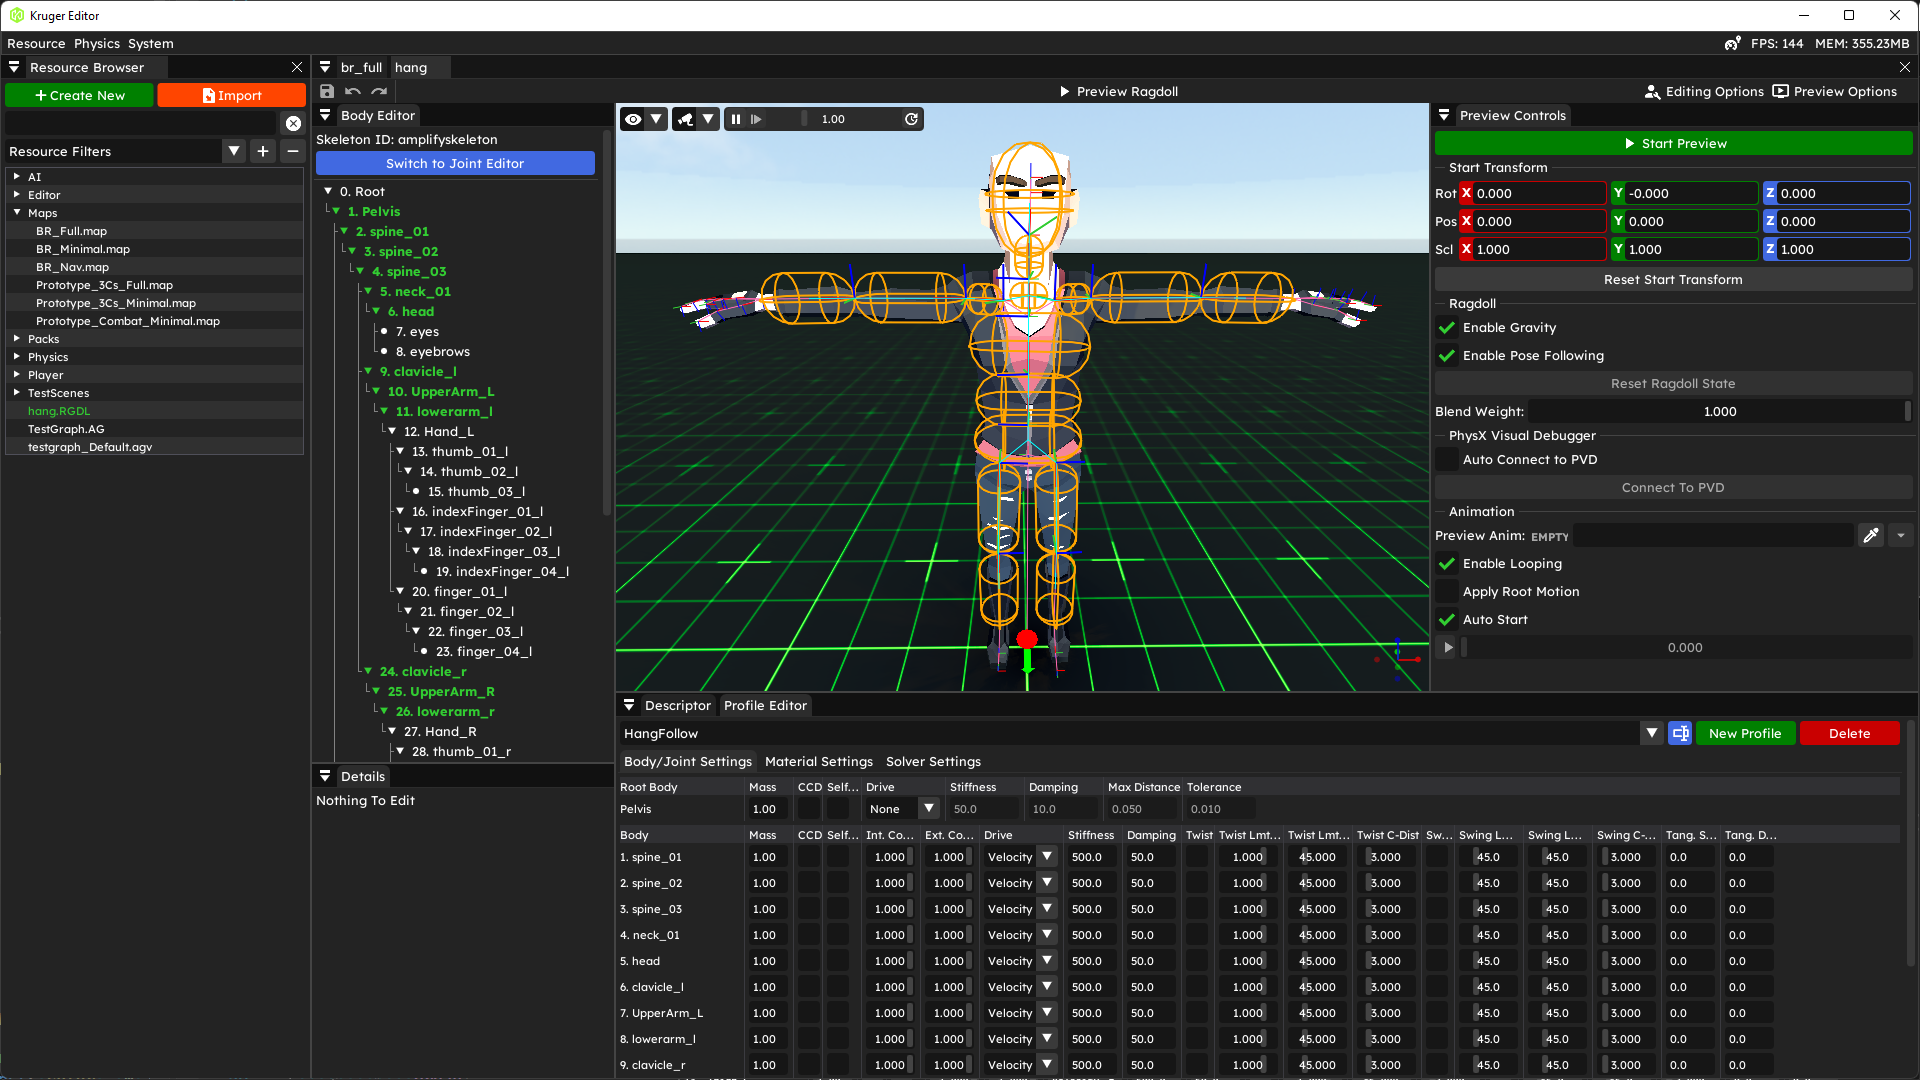
Task: Click the Blend Weight slider
Action: [1718, 411]
